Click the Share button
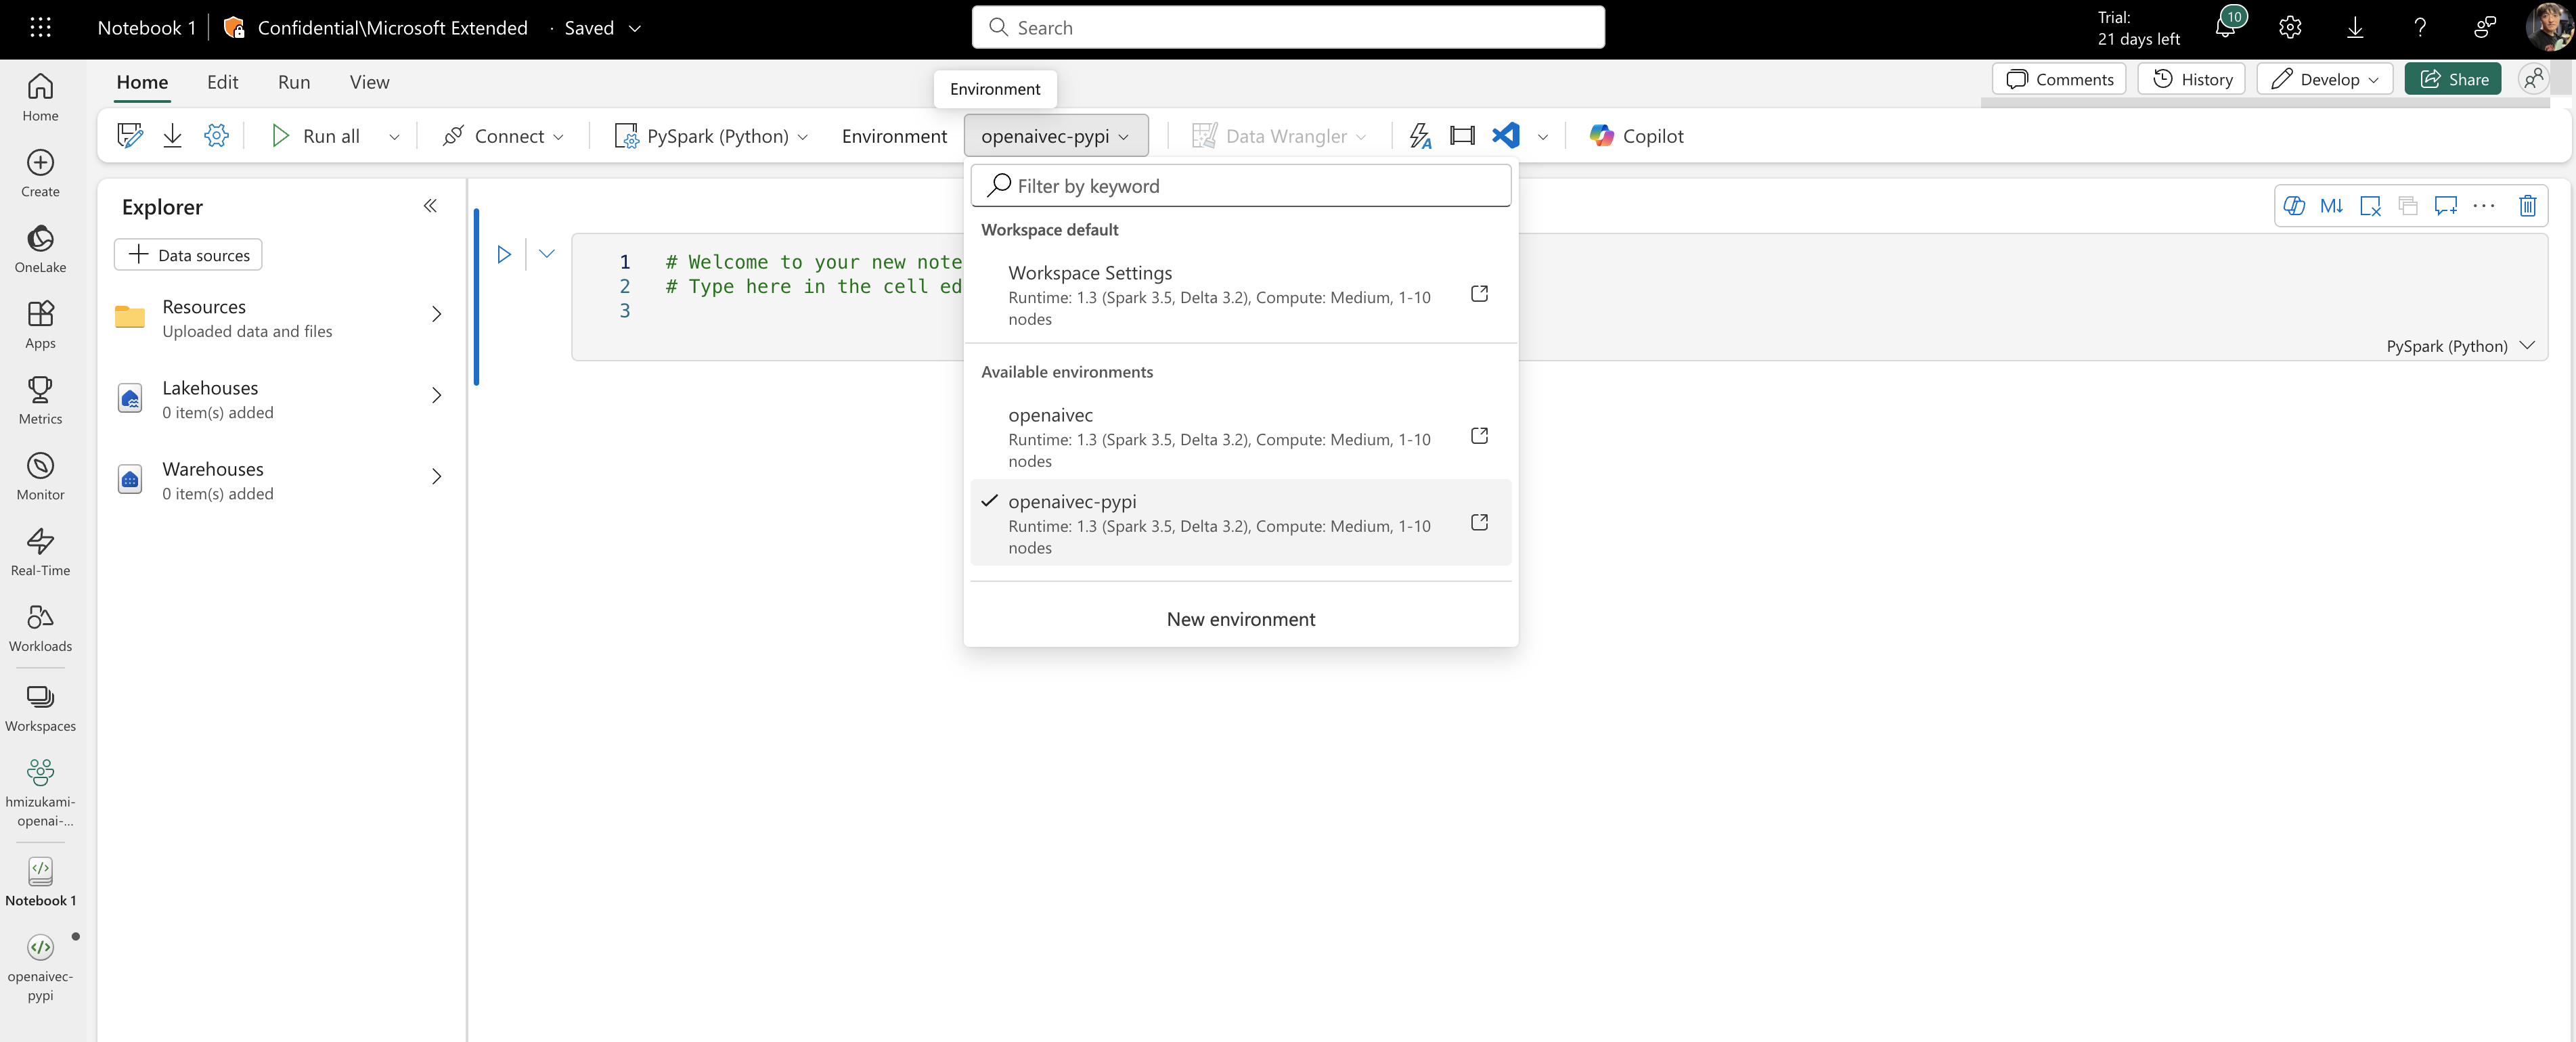This screenshot has width=2576, height=1042. coord(2452,79)
